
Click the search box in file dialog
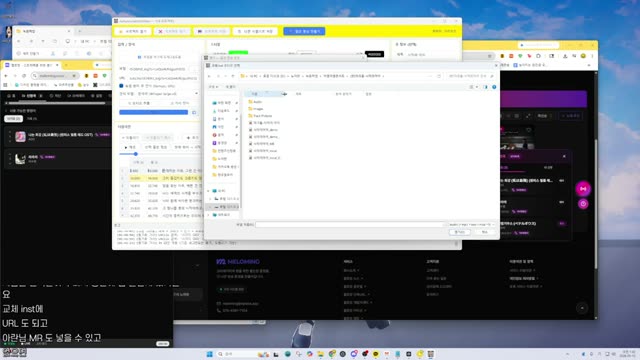point(471,76)
